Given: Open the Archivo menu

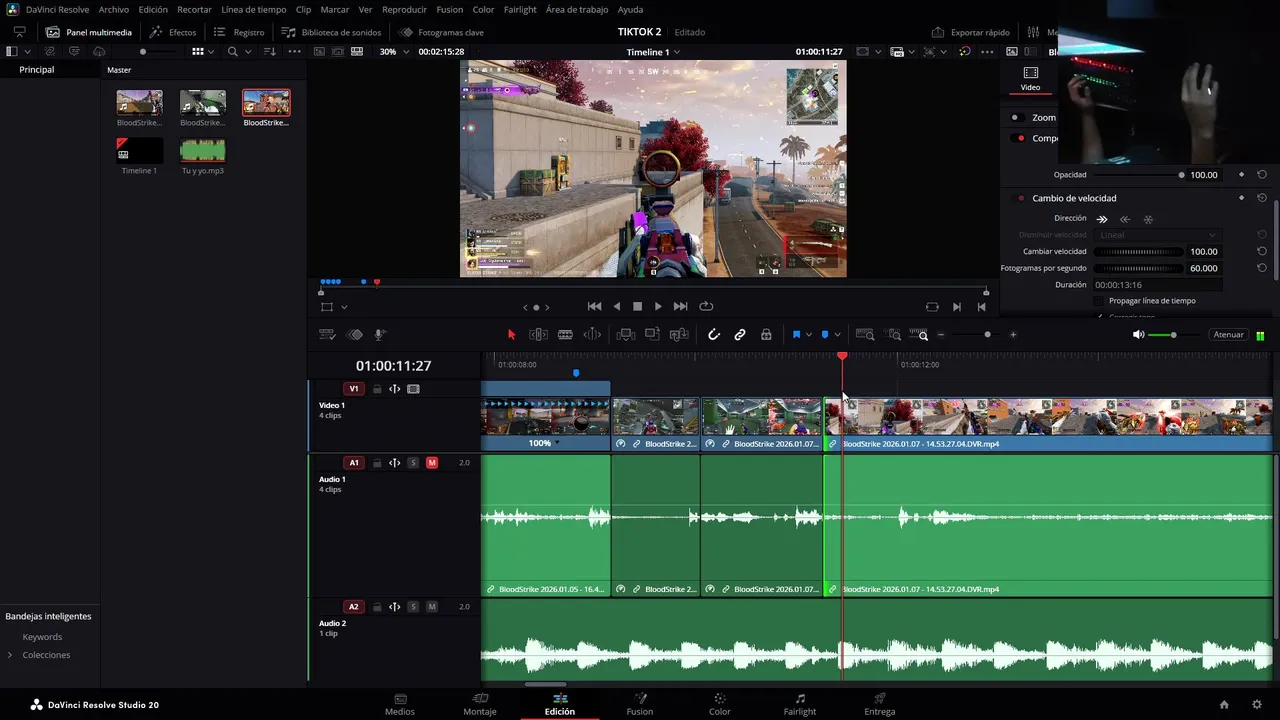Looking at the screenshot, I should tap(113, 9).
